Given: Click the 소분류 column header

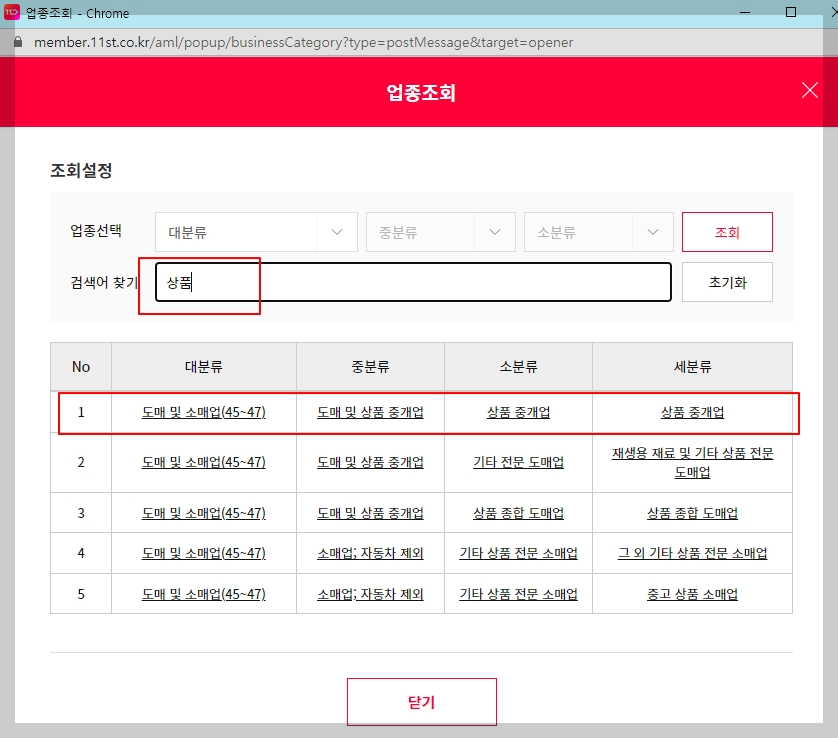Looking at the screenshot, I should [x=518, y=367].
